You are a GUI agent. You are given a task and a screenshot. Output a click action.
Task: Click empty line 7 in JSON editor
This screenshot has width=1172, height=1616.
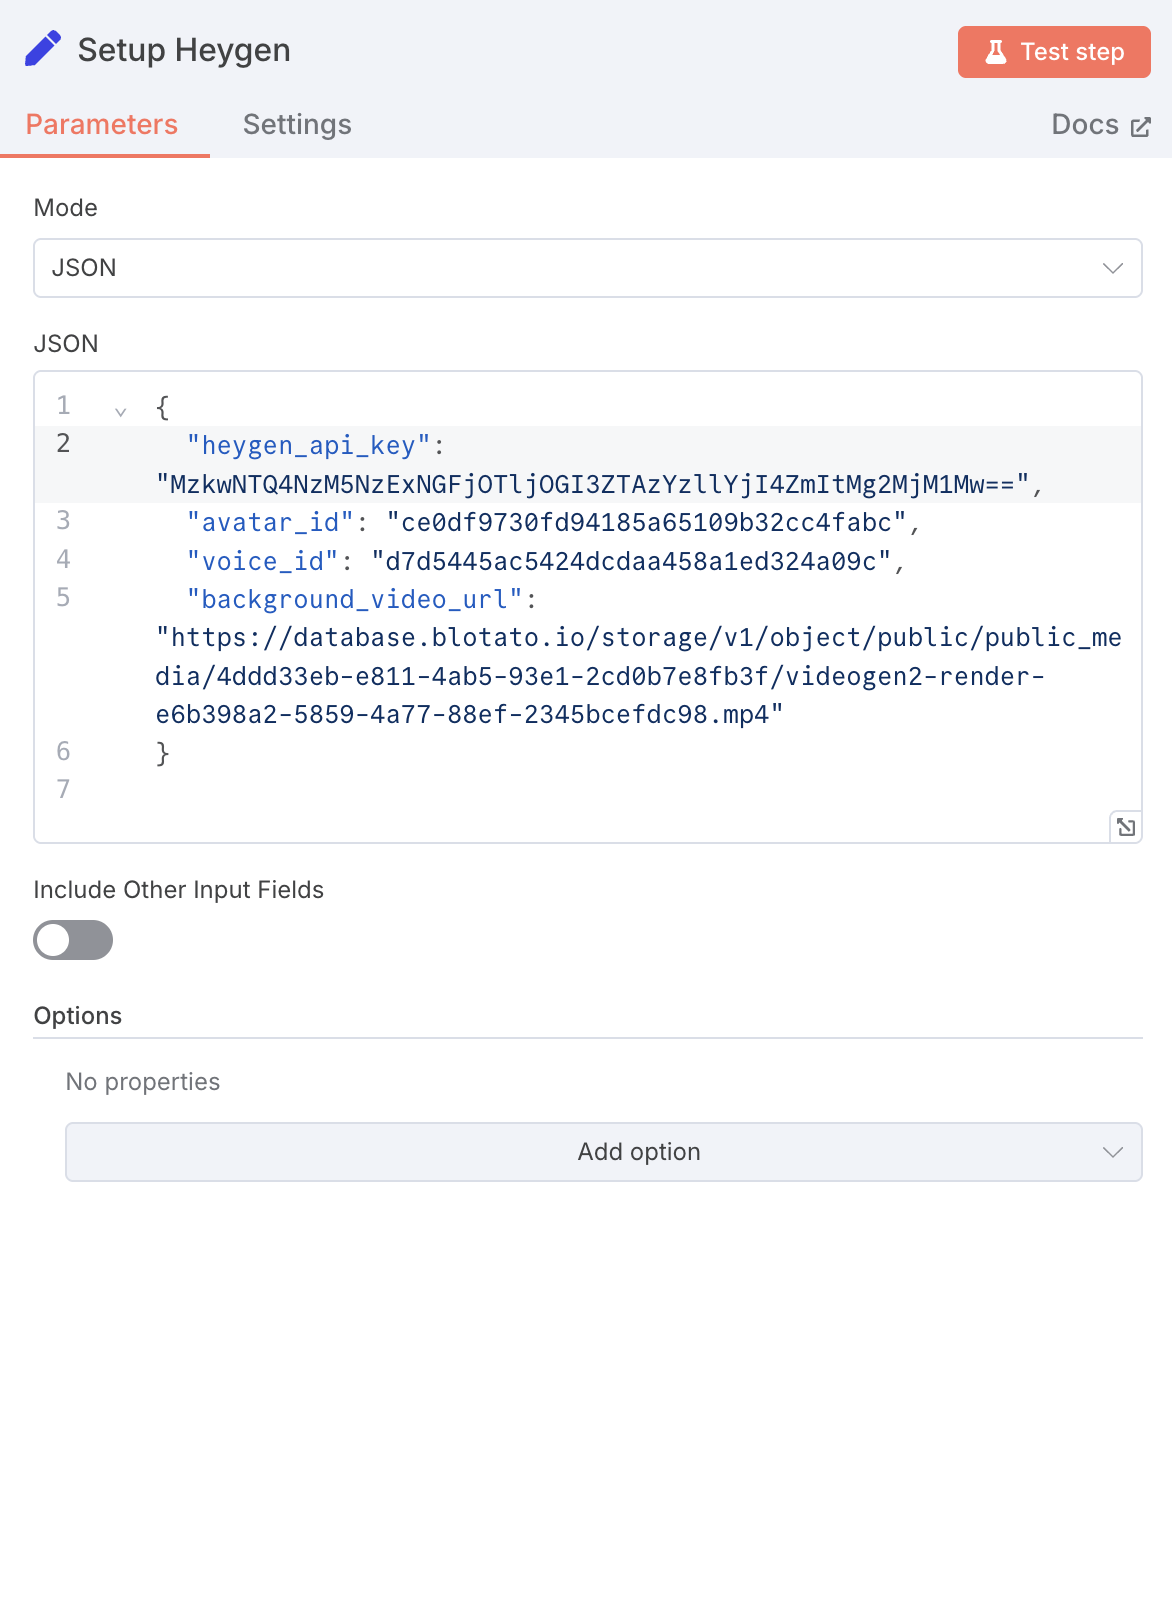click(588, 790)
